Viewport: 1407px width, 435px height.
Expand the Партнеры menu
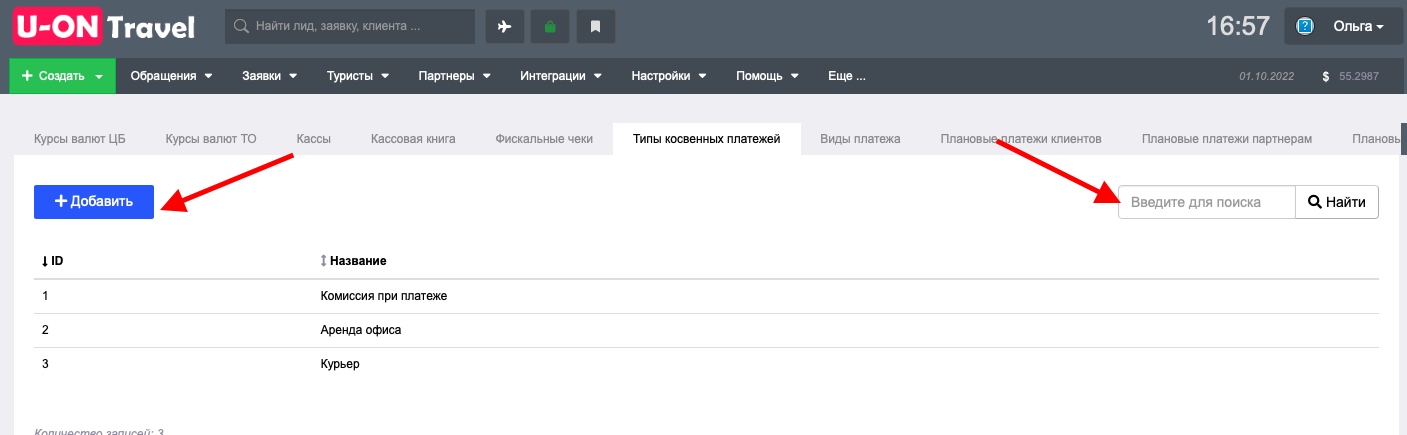click(454, 76)
